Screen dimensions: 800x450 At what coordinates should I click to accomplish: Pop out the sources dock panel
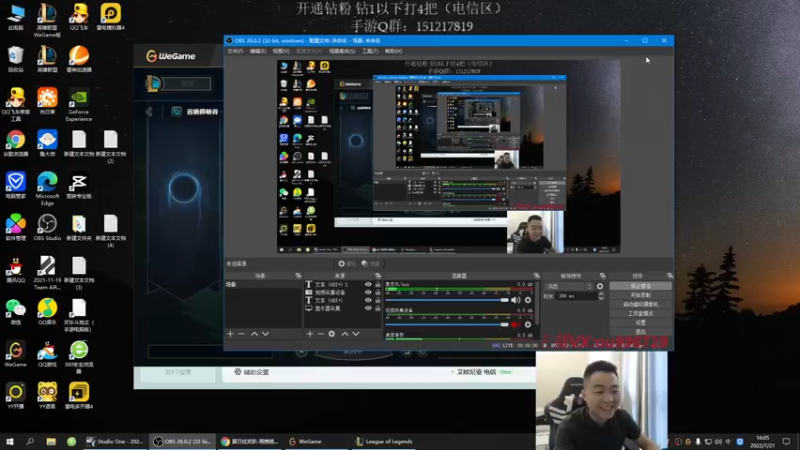coord(378,276)
